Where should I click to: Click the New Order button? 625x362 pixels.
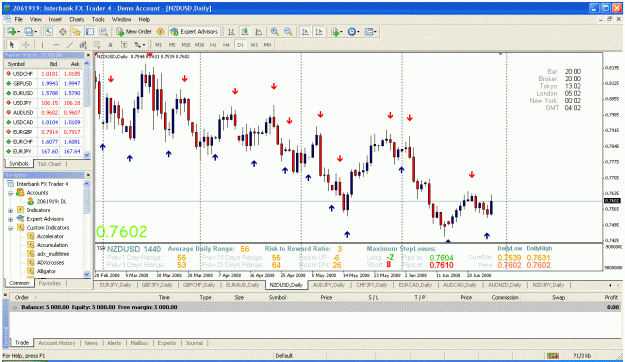point(134,31)
